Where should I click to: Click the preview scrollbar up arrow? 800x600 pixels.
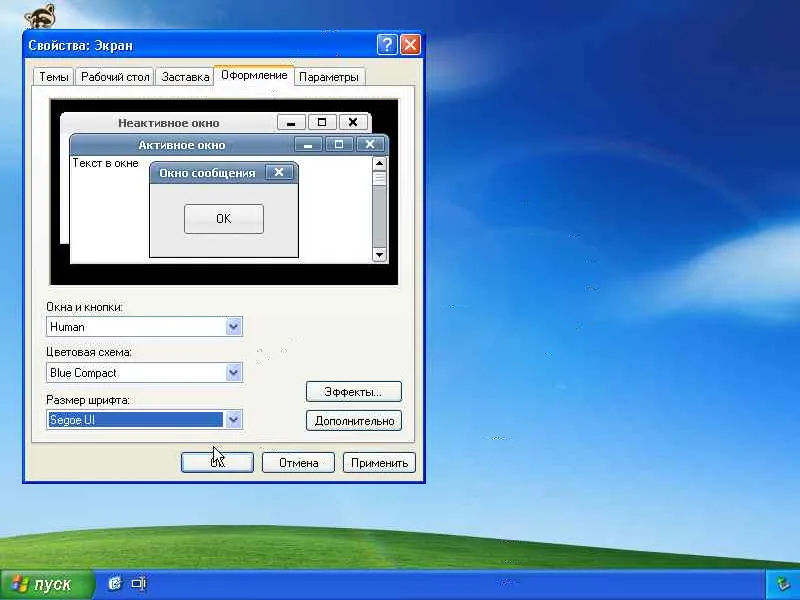pos(379,163)
